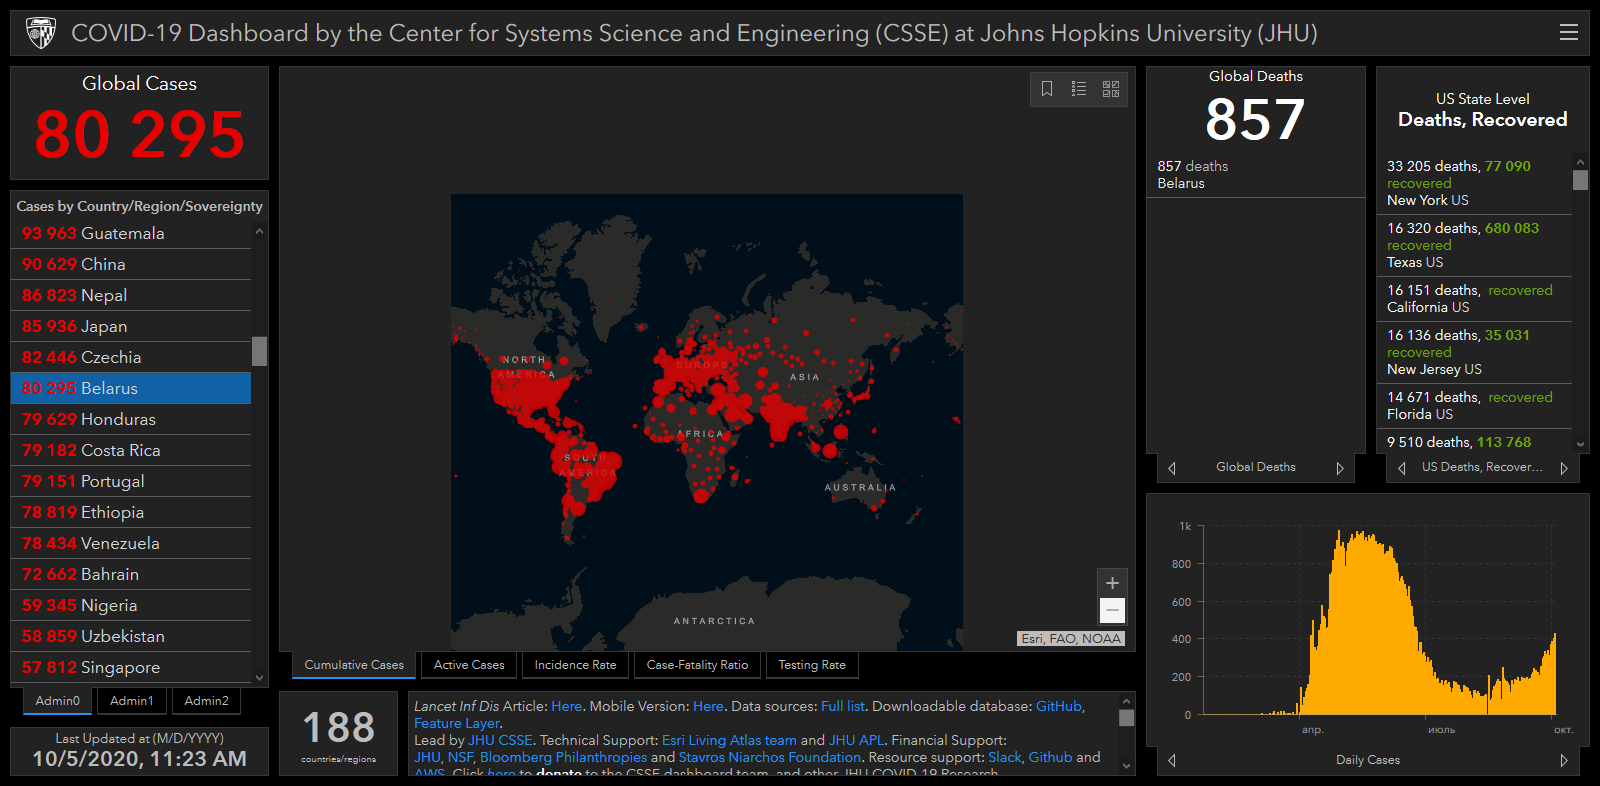The width and height of the screenshot is (1600, 786).
Task: Select Portugal in the country list
Action: coord(131,481)
